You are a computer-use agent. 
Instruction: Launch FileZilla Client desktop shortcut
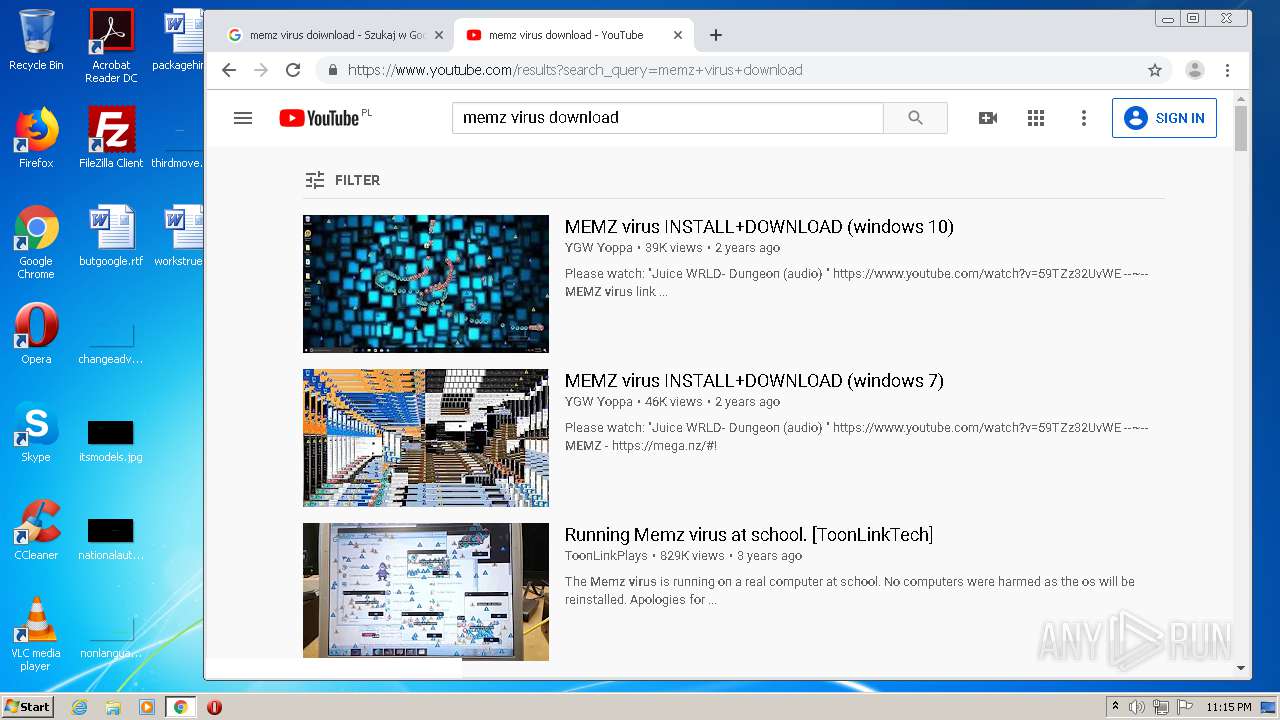point(111,138)
